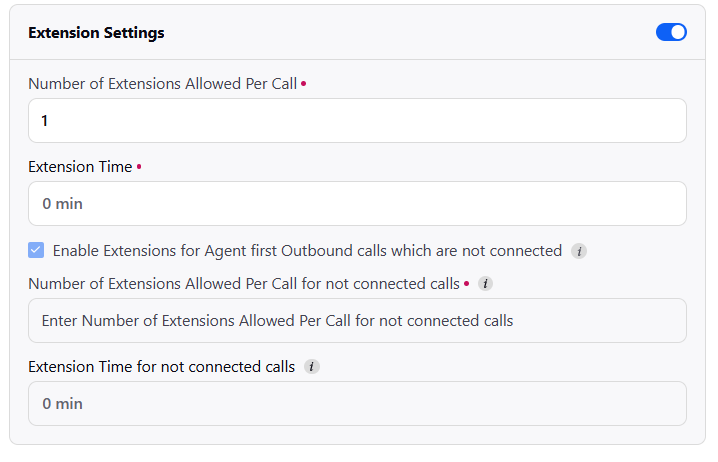Click label Number of Extensions for not connected calls
Screen dimensions: 718x462
(x=244, y=284)
